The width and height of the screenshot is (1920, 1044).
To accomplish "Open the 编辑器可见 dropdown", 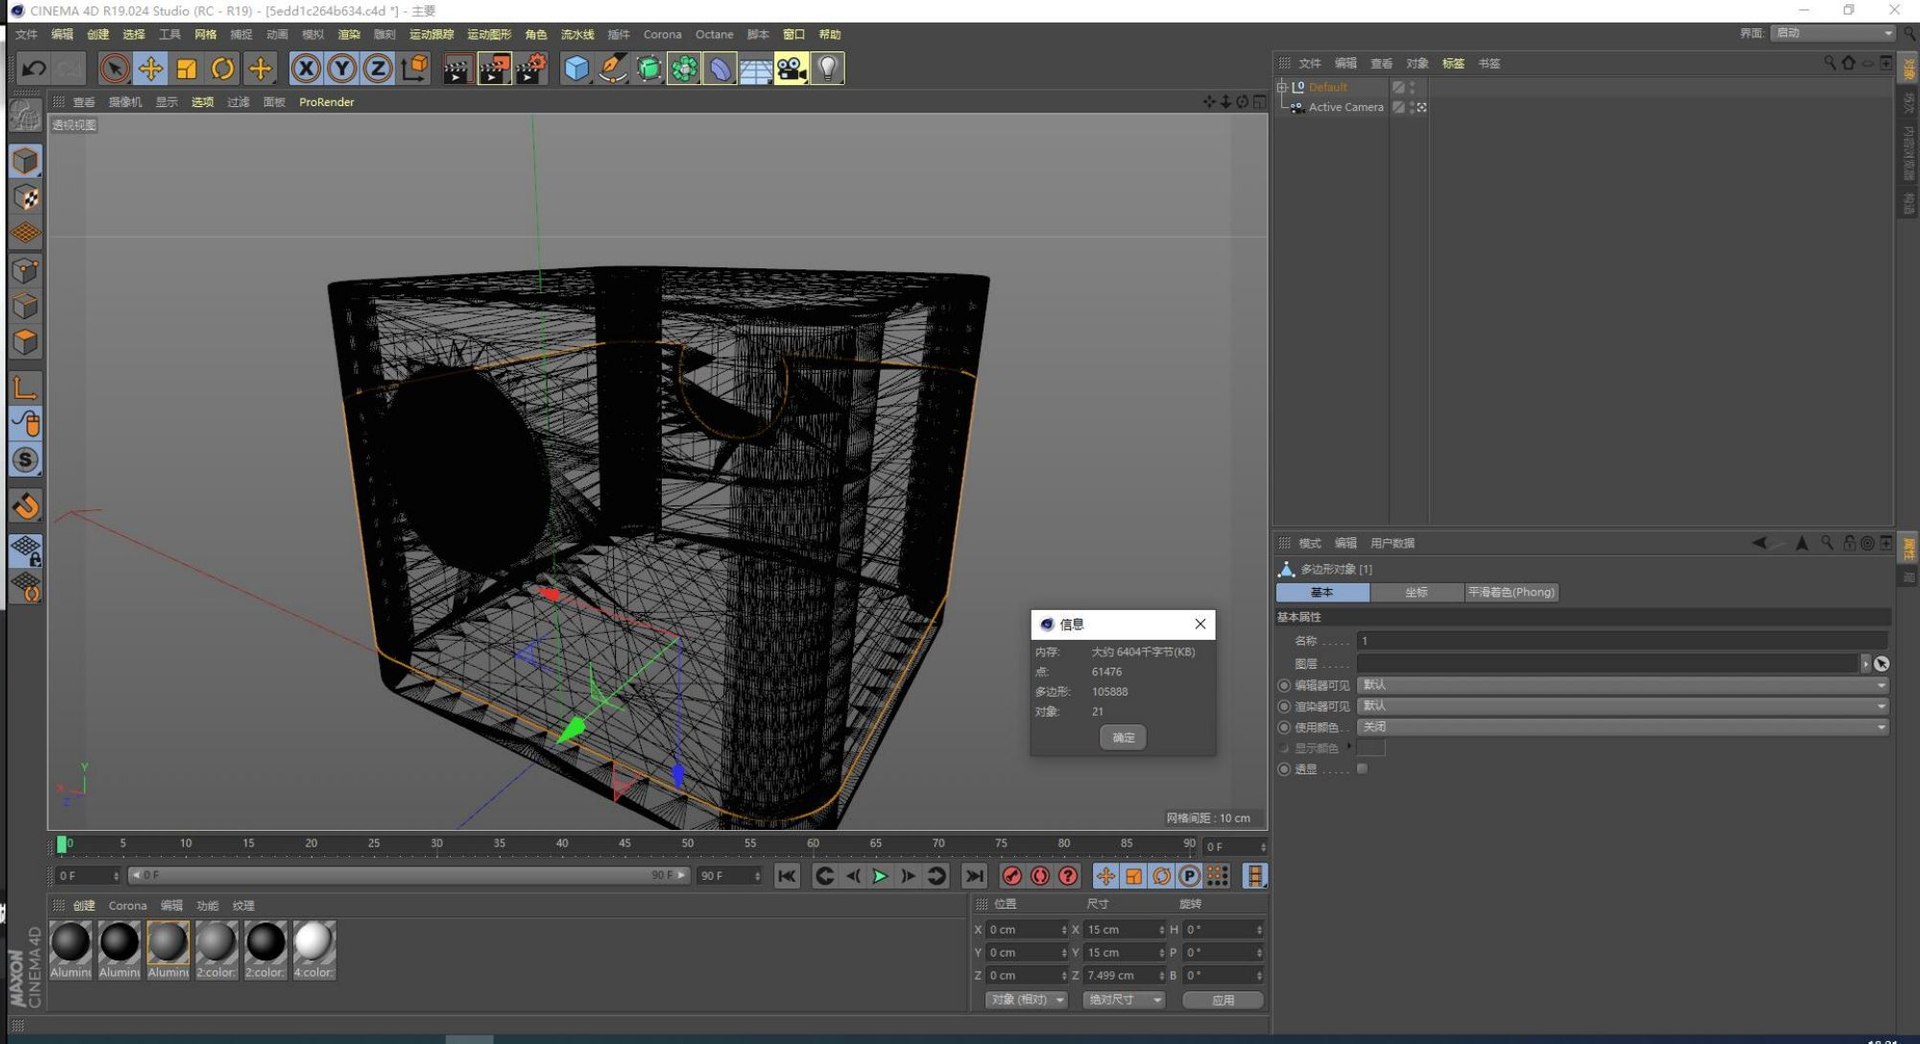I will pyautogui.click(x=1622, y=685).
